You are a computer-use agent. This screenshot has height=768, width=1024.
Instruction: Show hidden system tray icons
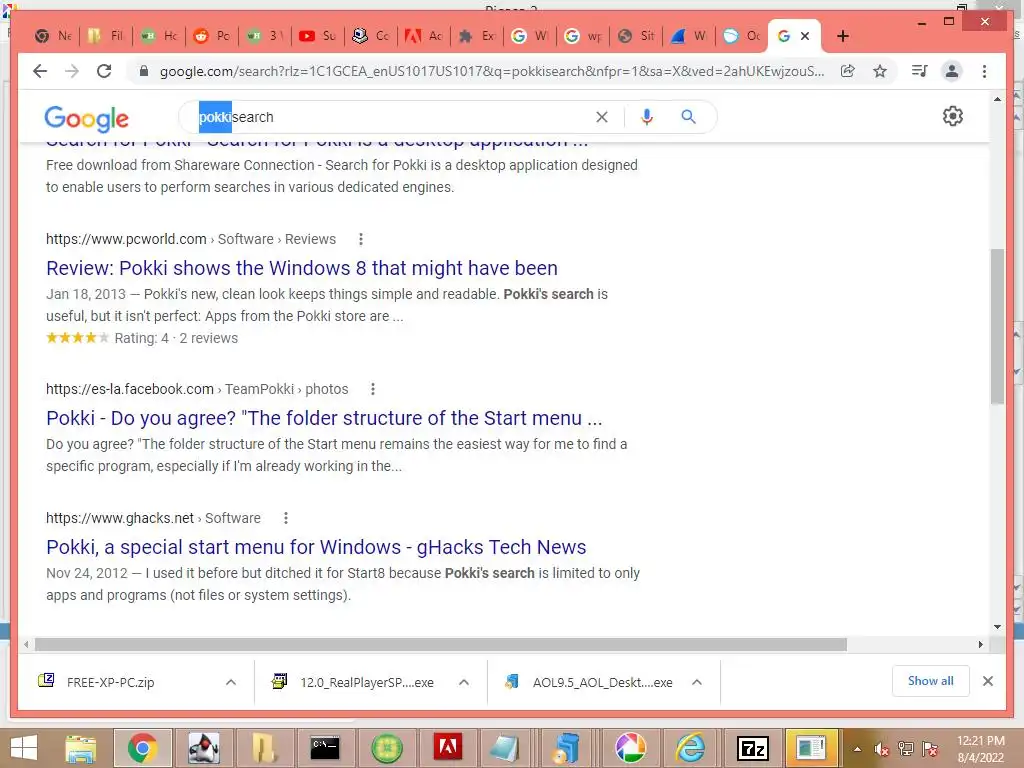857,749
